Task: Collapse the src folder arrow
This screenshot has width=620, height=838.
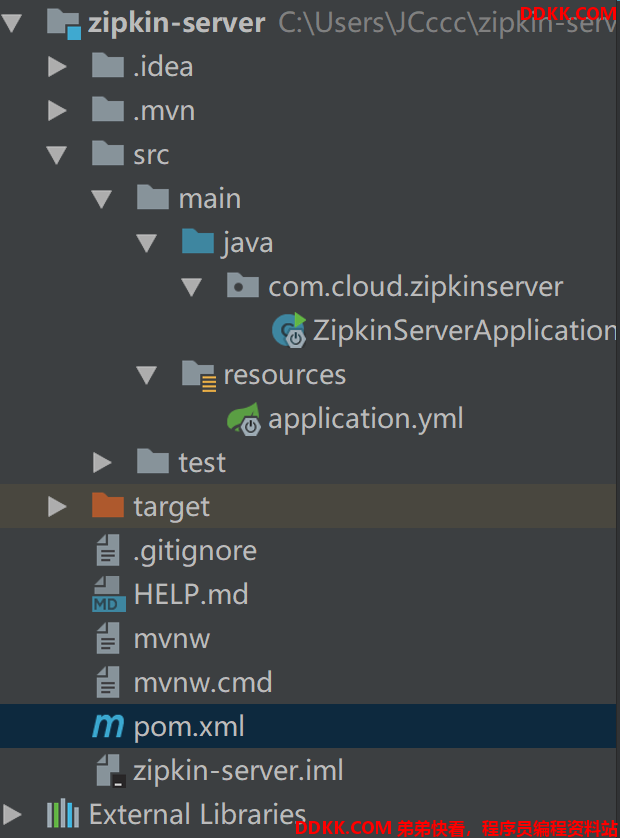Action: click(57, 155)
